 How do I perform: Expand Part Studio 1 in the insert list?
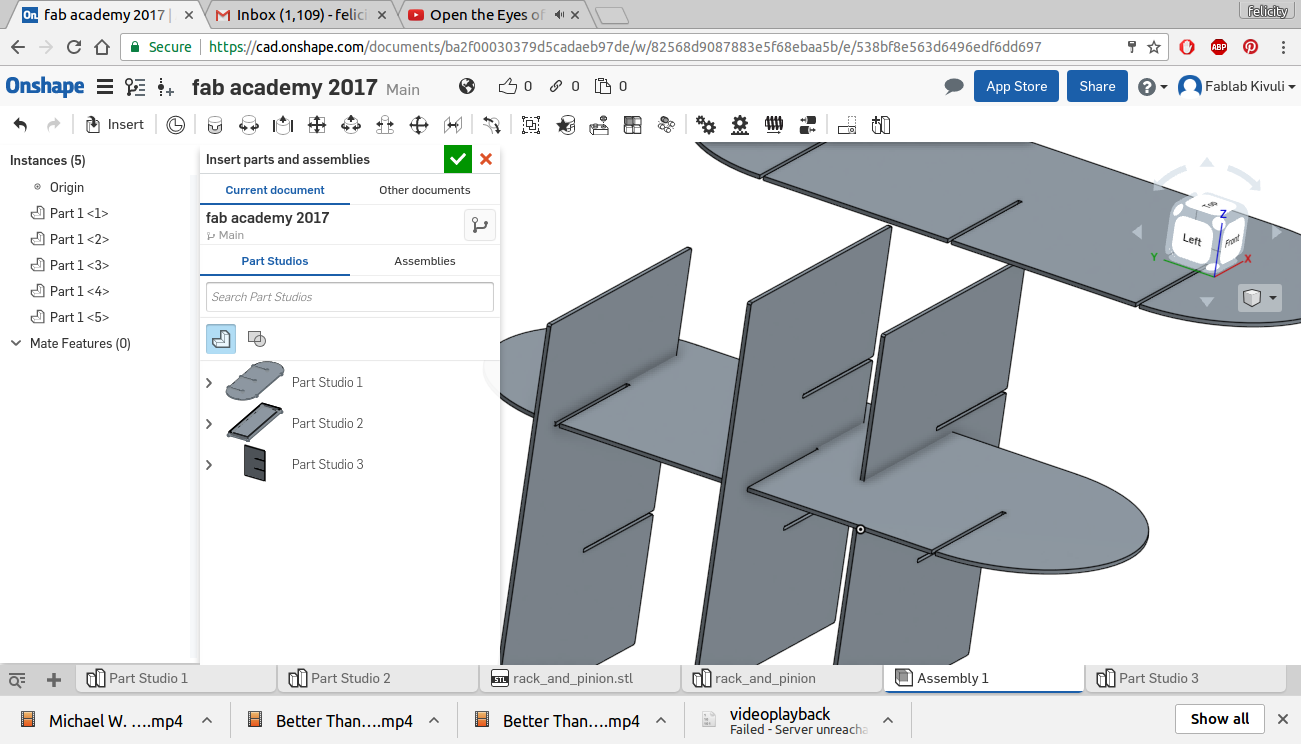click(x=209, y=383)
